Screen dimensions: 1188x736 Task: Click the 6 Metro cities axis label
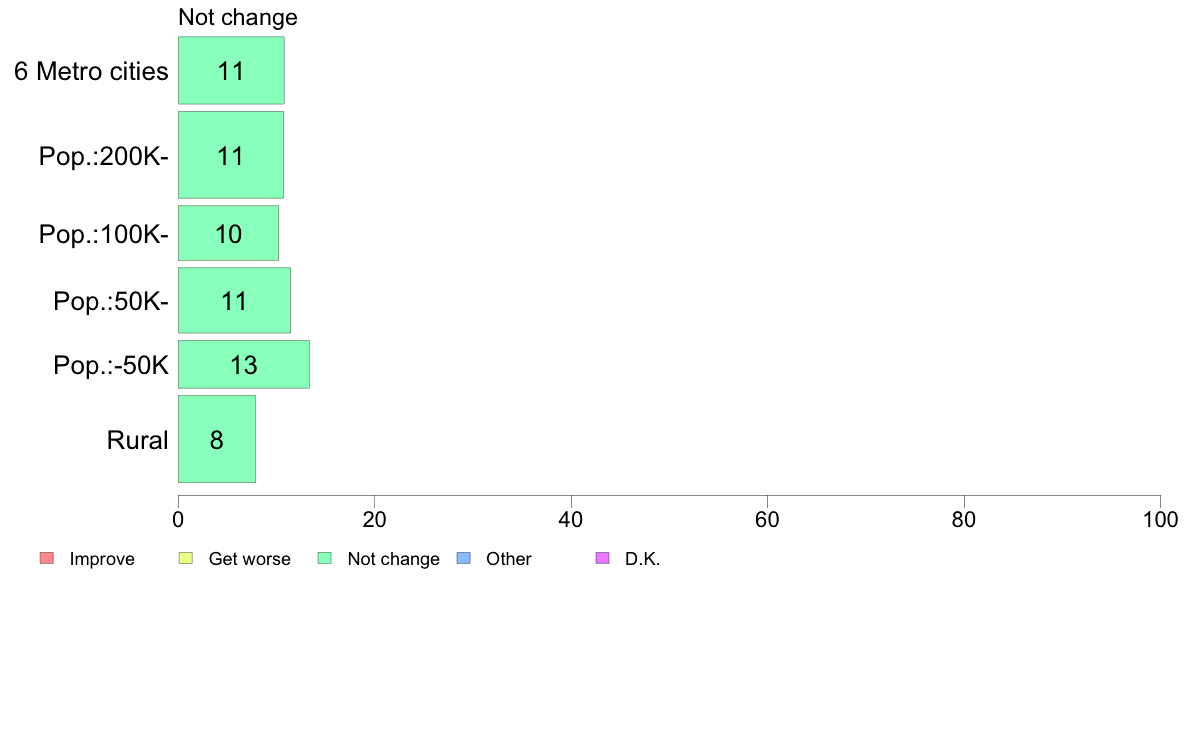(91, 71)
